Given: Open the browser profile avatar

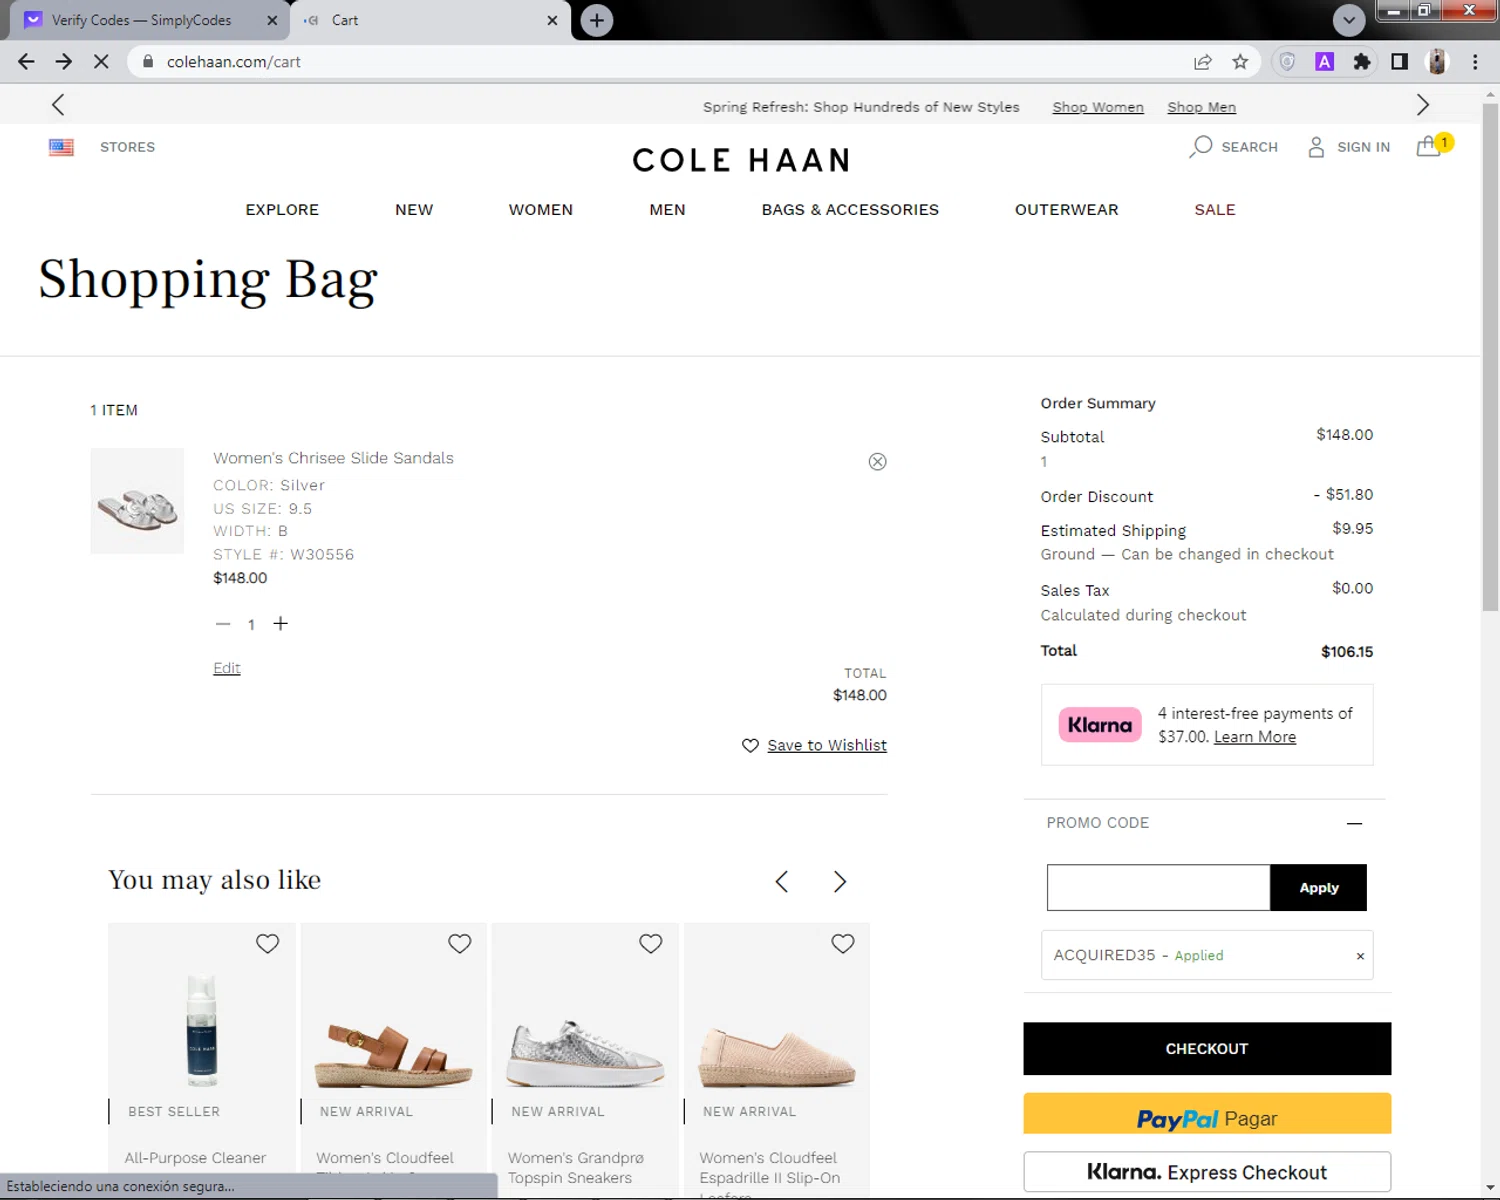Looking at the screenshot, I should coord(1437,62).
